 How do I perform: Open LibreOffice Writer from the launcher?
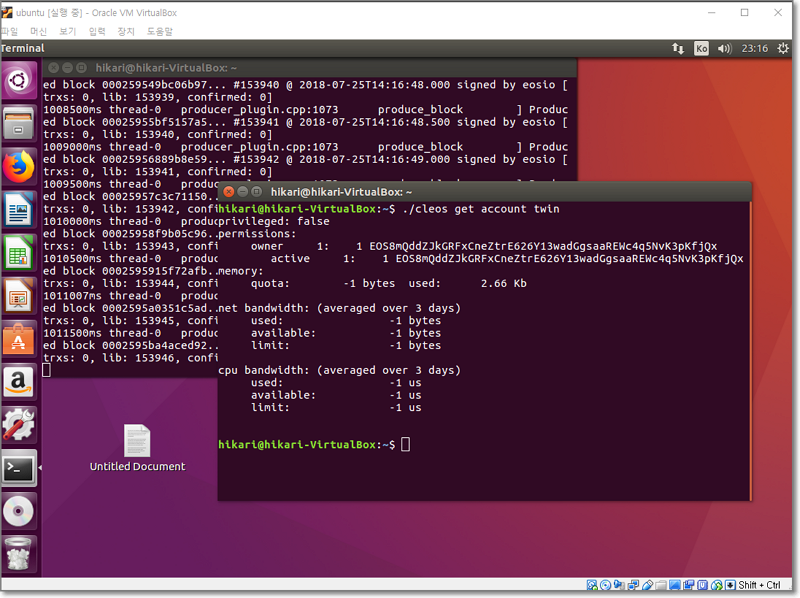click(19, 210)
